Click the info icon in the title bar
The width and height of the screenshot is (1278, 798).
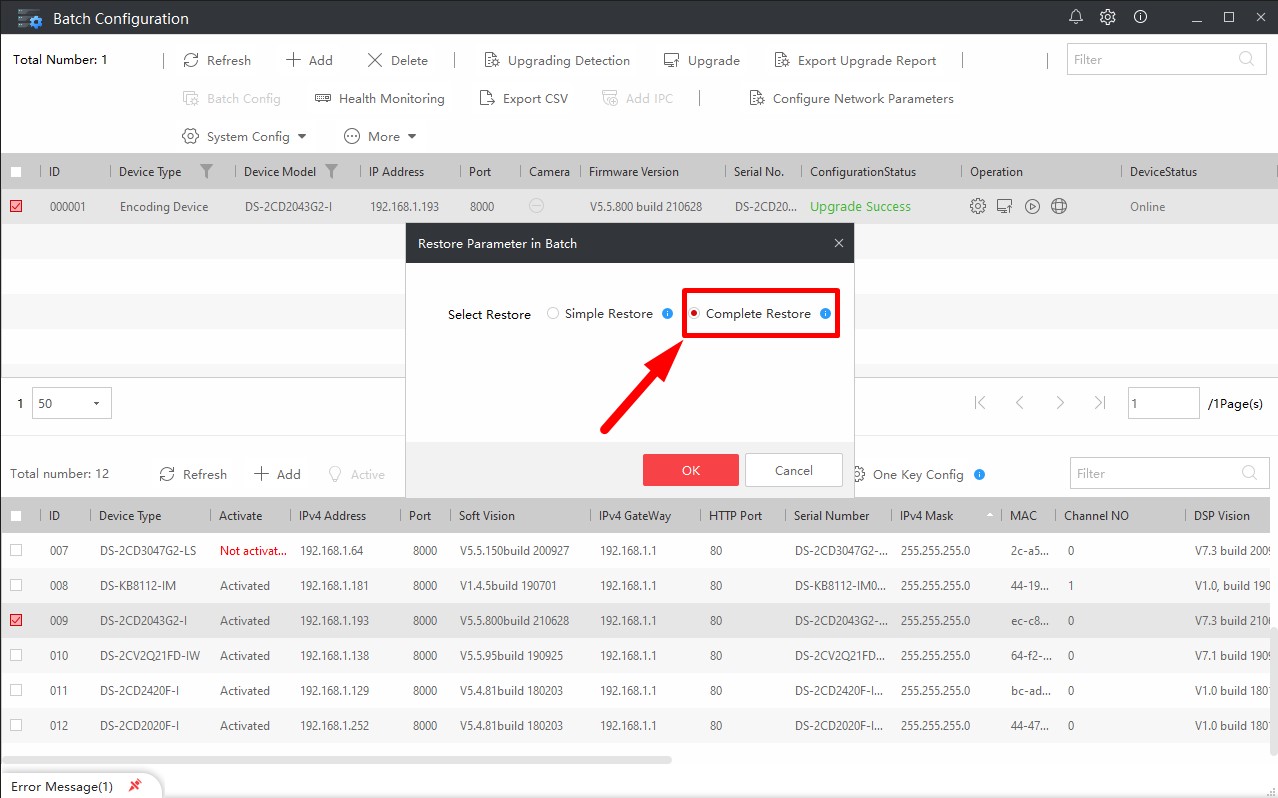click(x=1140, y=17)
